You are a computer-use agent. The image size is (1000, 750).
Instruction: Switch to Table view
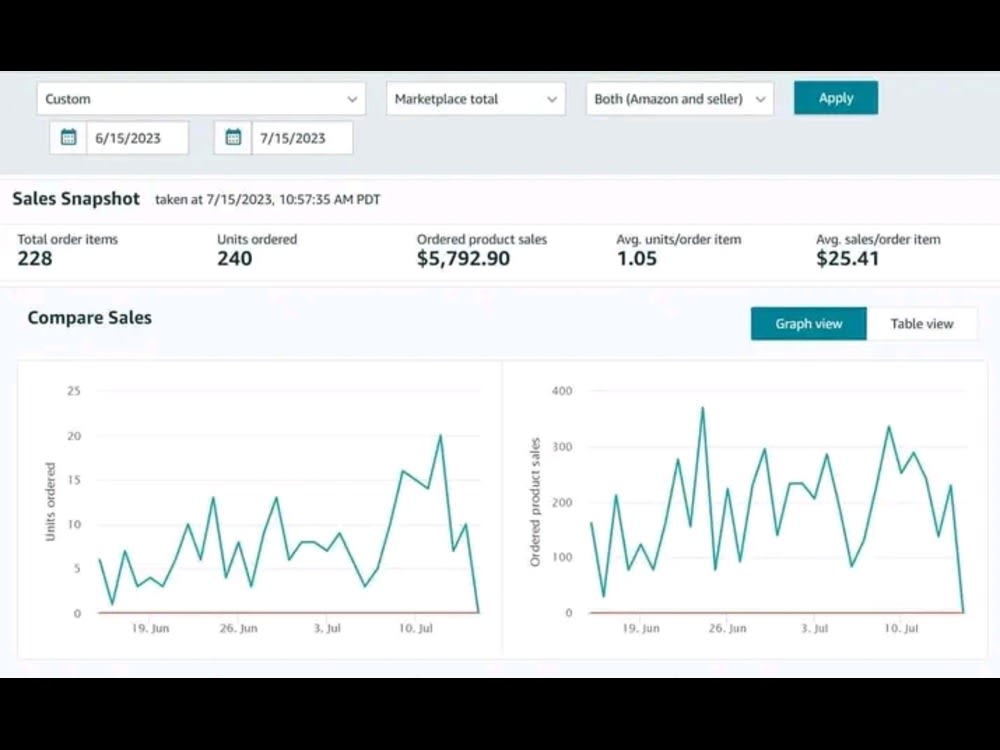coord(922,324)
